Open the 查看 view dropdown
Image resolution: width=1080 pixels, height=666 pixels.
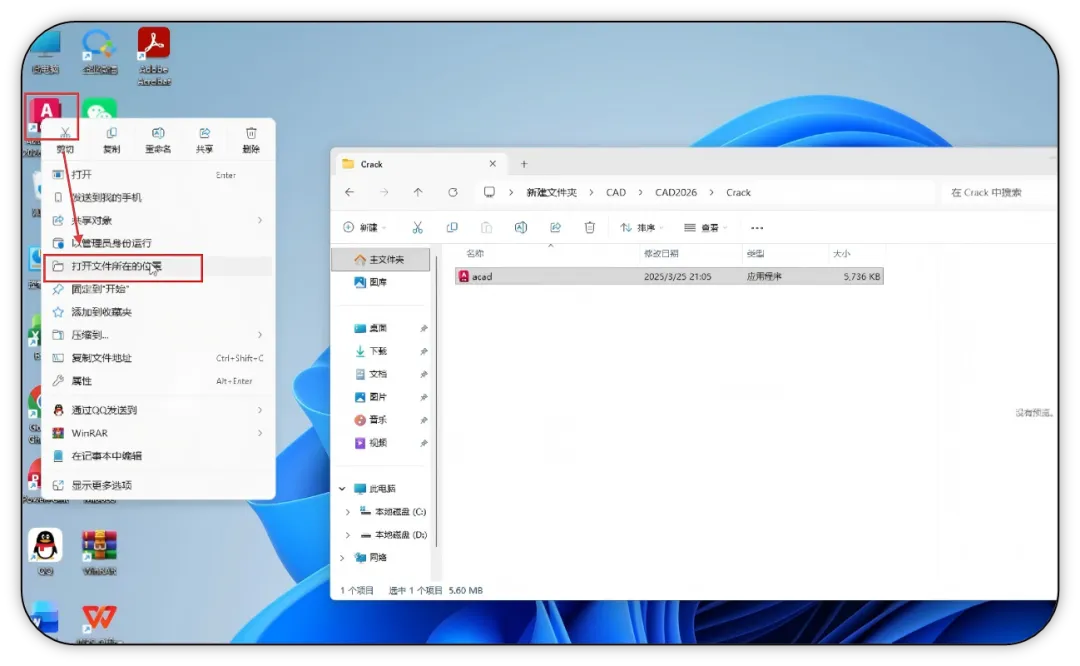pyautogui.click(x=706, y=228)
